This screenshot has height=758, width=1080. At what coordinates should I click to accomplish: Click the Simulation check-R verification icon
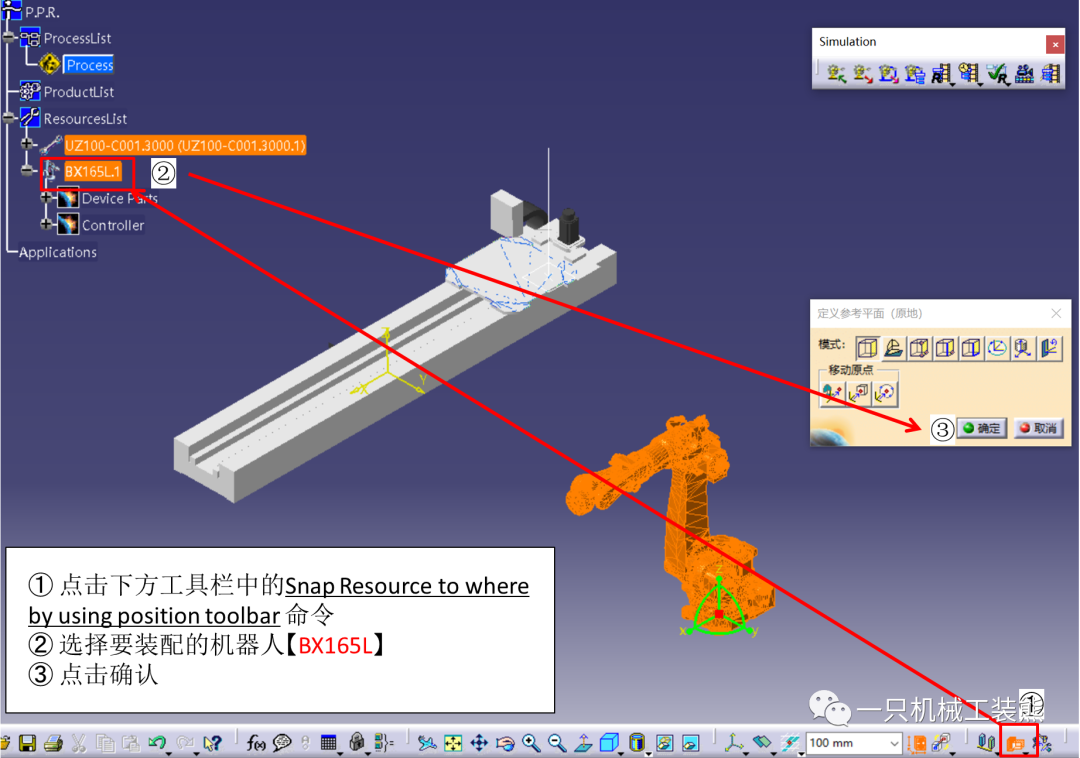tap(997, 74)
